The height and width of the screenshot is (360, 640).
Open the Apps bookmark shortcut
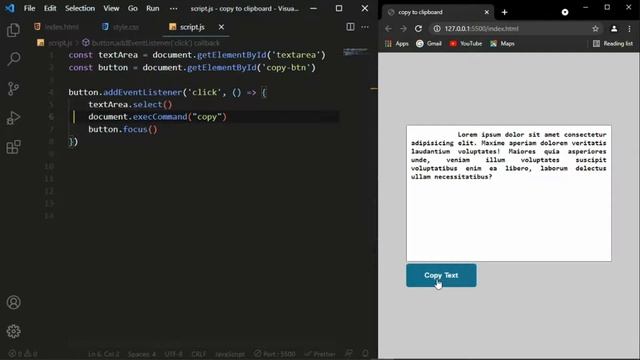397,44
